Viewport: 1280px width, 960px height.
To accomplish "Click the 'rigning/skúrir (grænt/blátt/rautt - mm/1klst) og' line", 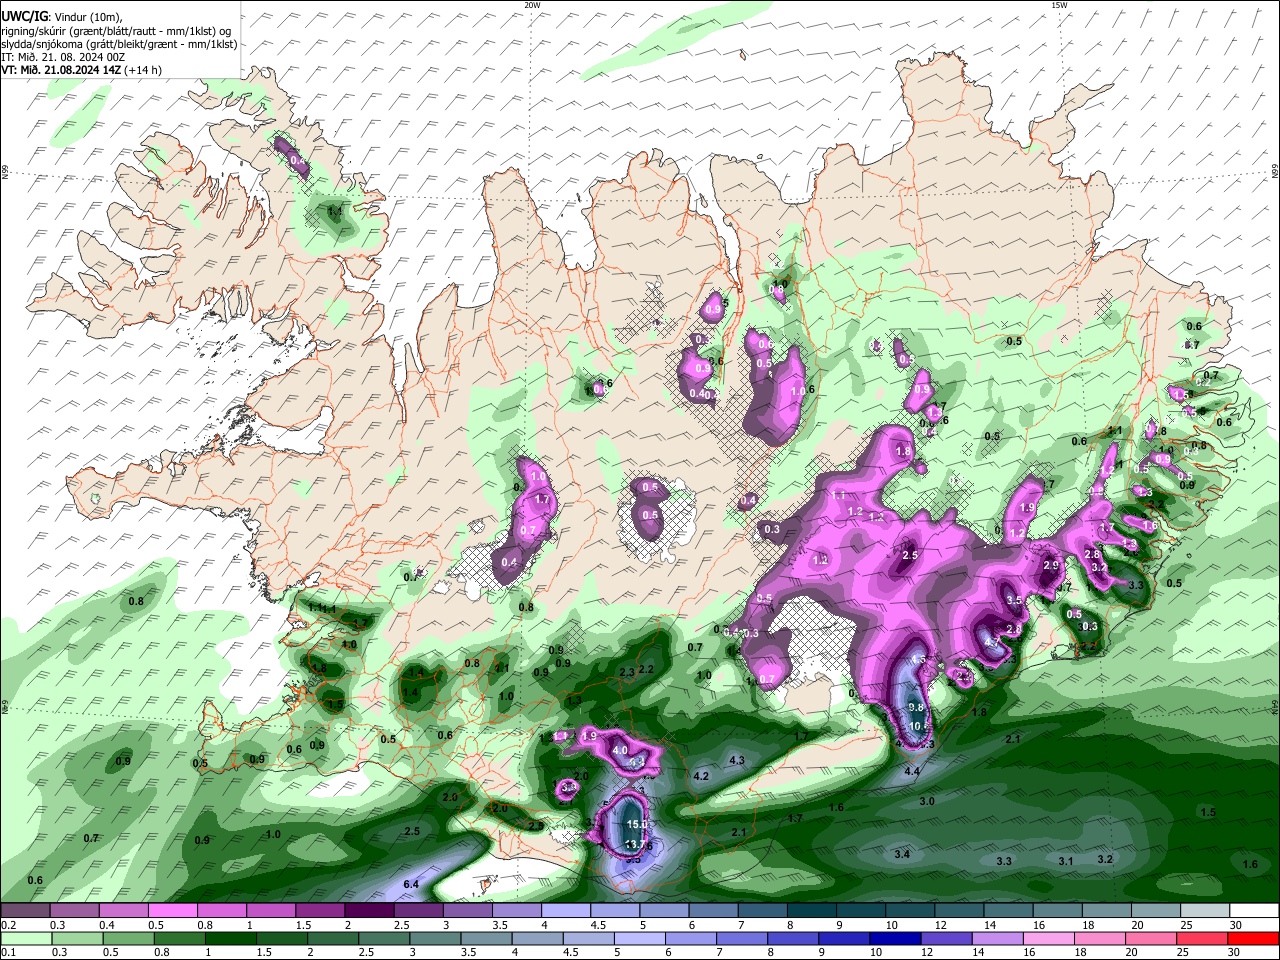I will coord(117,31).
